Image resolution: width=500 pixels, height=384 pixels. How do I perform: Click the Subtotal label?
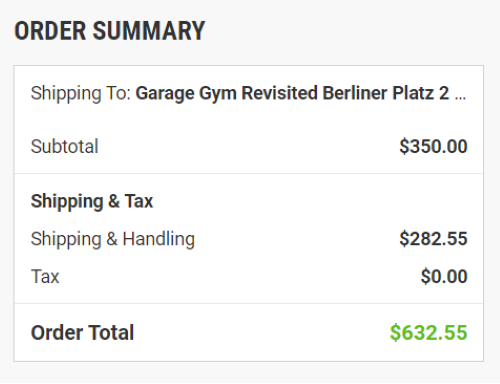pyautogui.click(x=64, y=146)
